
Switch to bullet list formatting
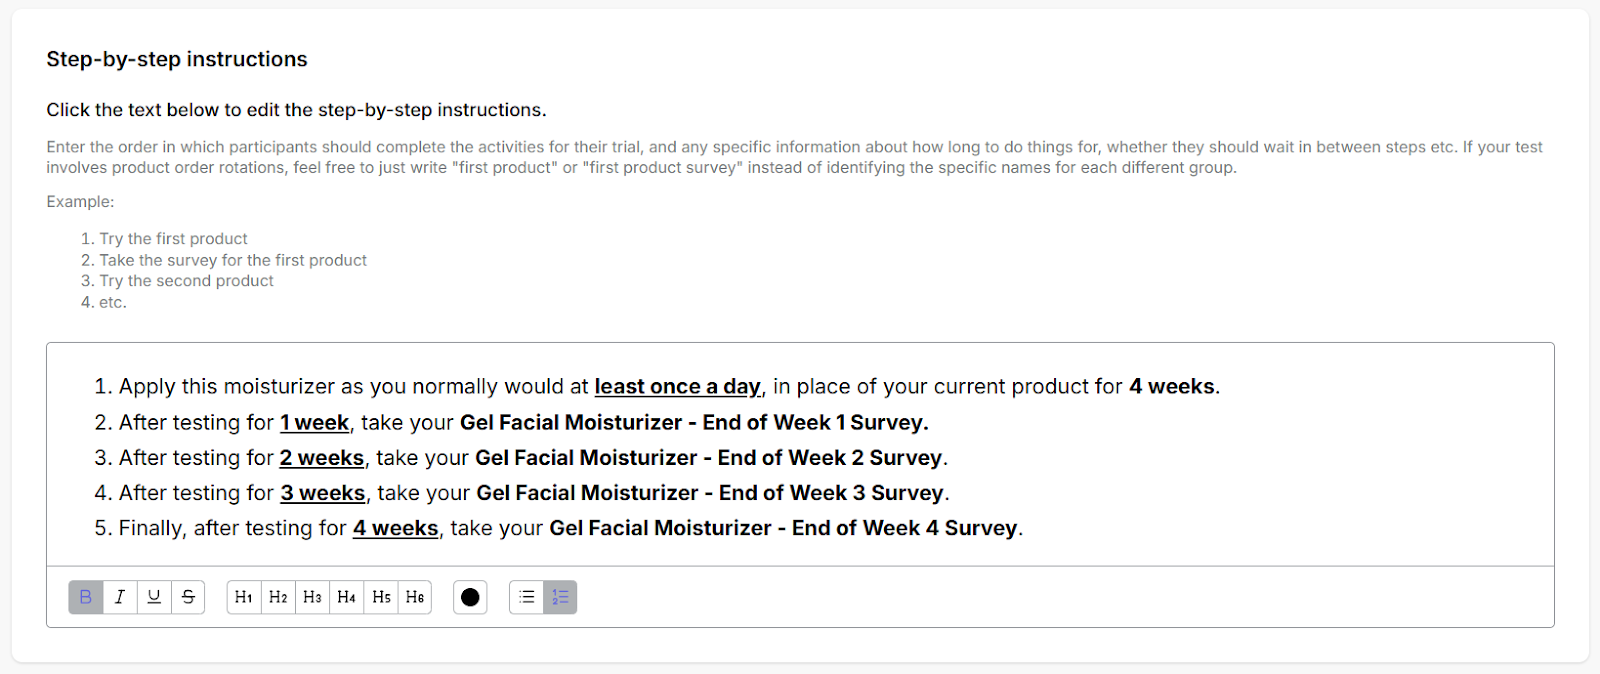point(526,597)
